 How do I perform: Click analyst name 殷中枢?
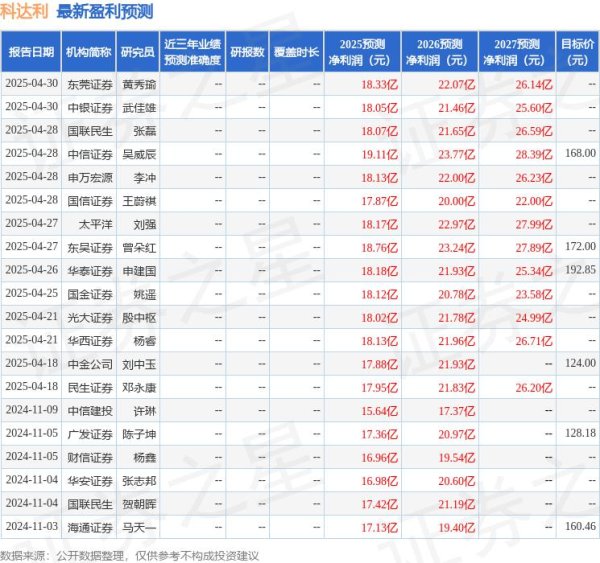point(139,318)
